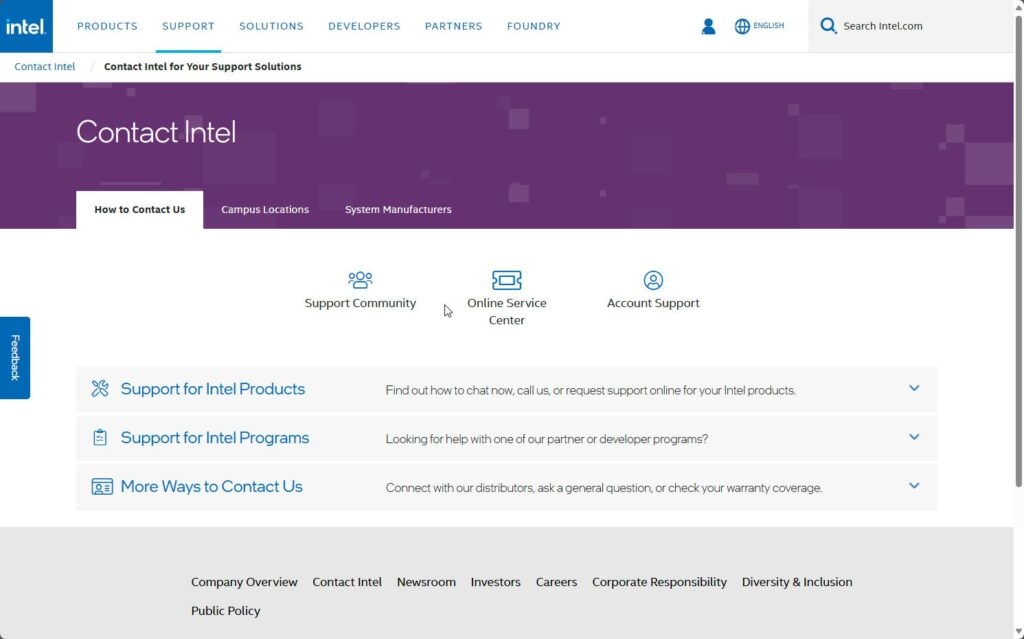Click the clipboard icon beside Support for Intel Programs
This screenshot has width=1024, height=639.
(100, 437)
